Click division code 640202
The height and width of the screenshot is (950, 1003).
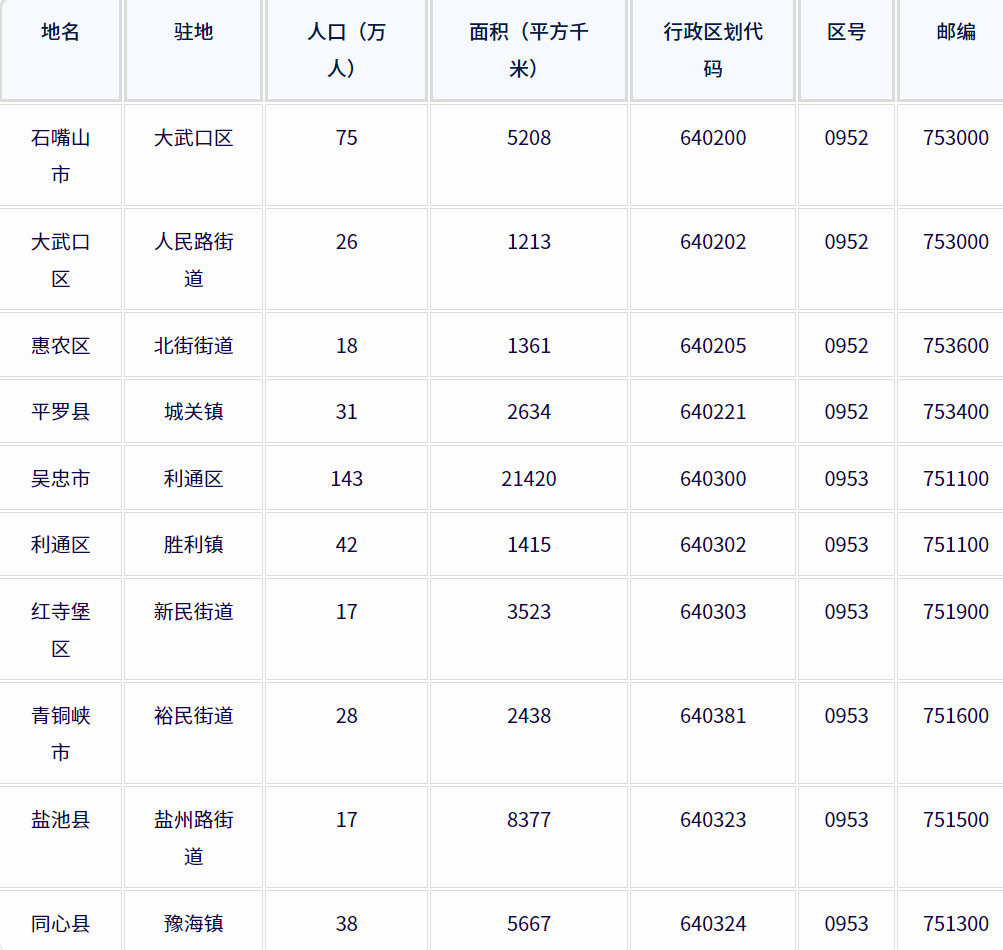point(713,242)
